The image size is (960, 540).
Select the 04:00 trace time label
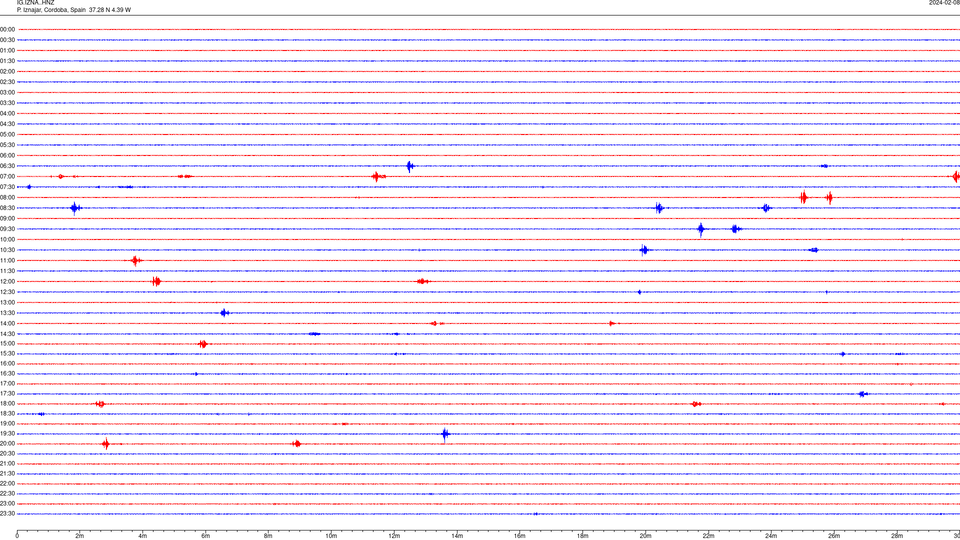click(x=7, y=113)
